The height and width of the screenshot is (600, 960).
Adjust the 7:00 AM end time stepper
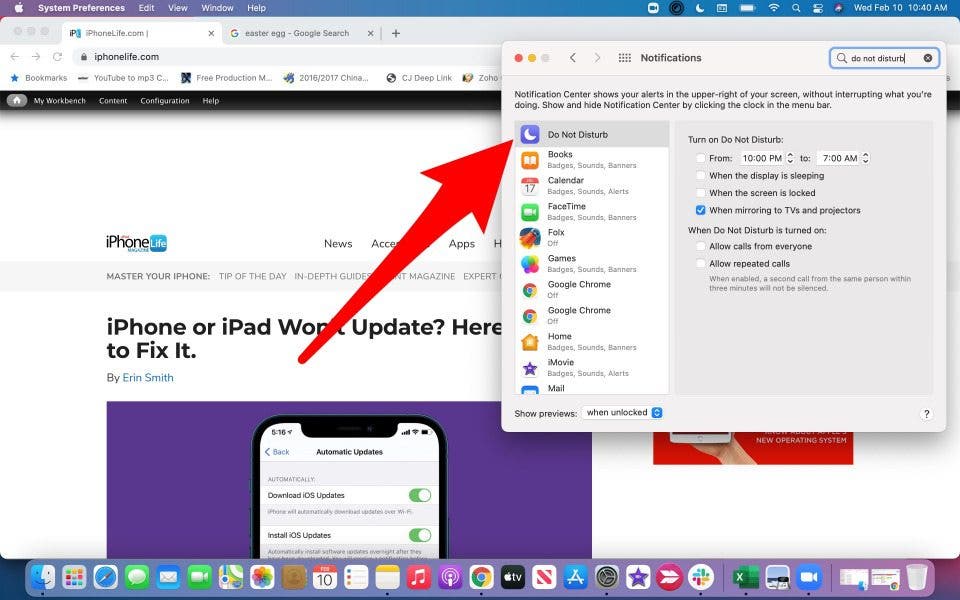coord(865,158)
